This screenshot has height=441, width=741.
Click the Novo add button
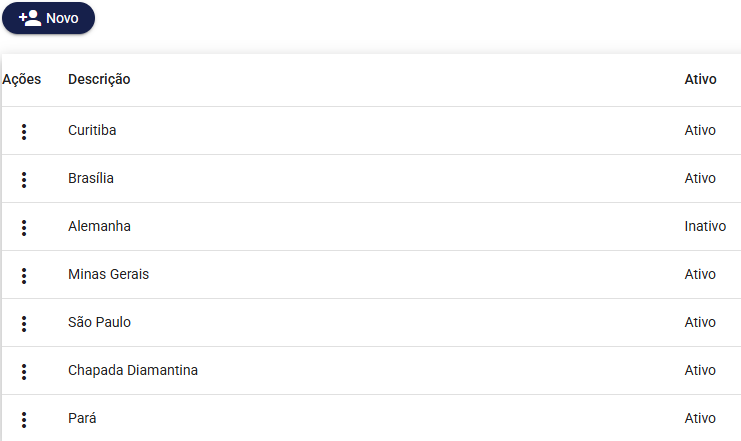(x=49, y=18)
